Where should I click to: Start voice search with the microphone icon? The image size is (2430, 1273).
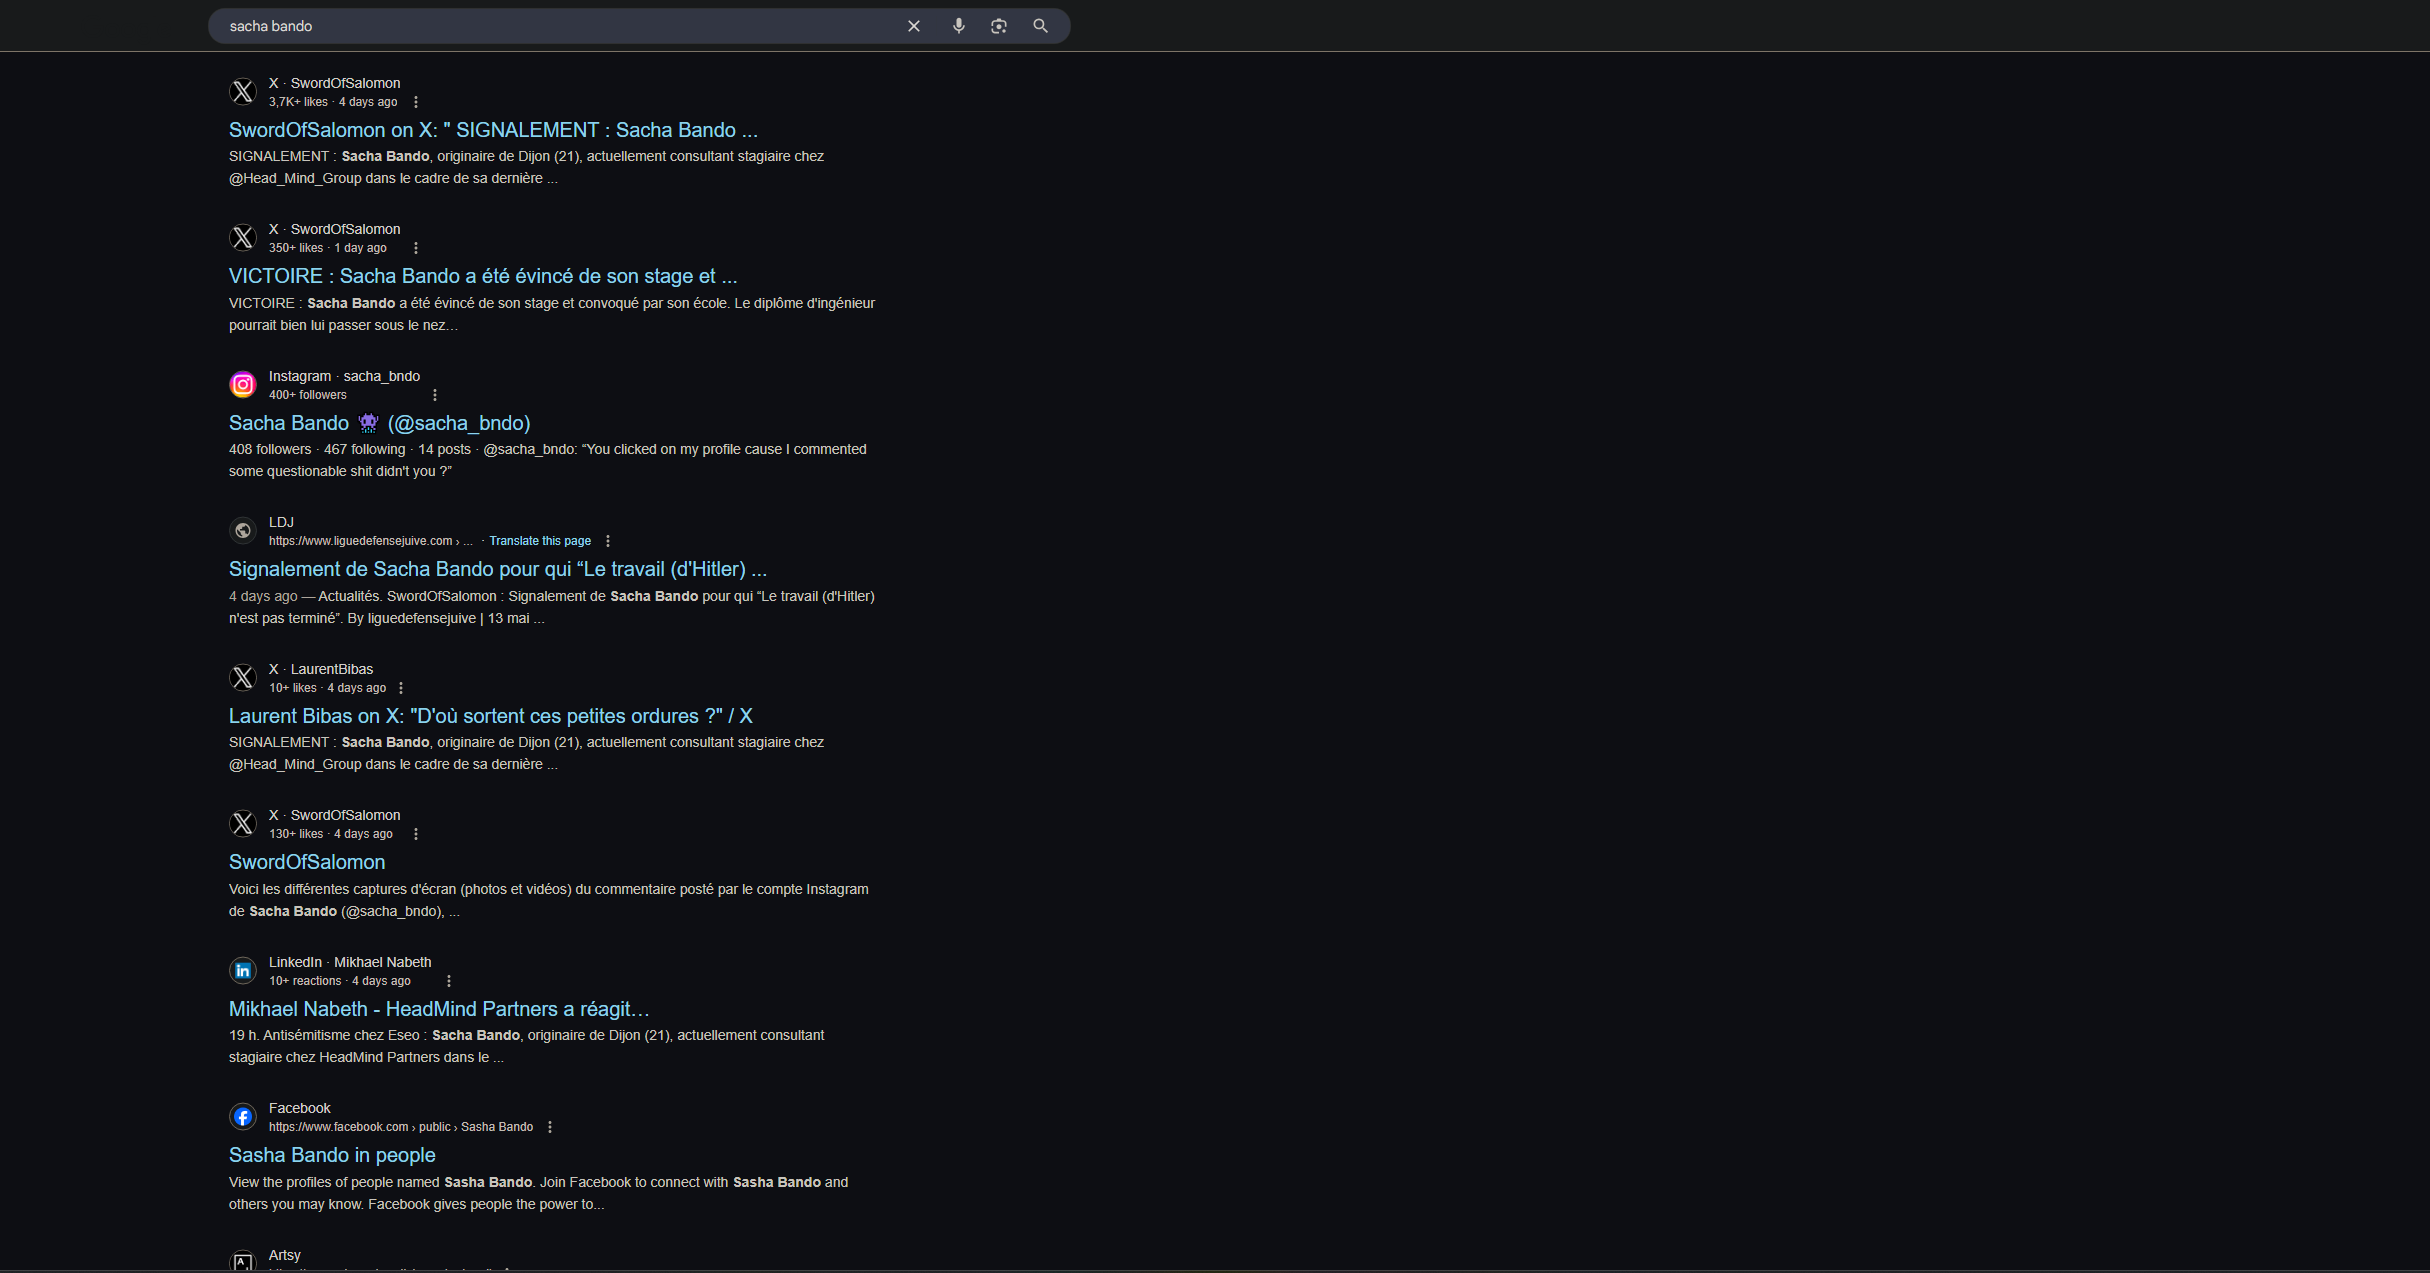coord(958,26)
